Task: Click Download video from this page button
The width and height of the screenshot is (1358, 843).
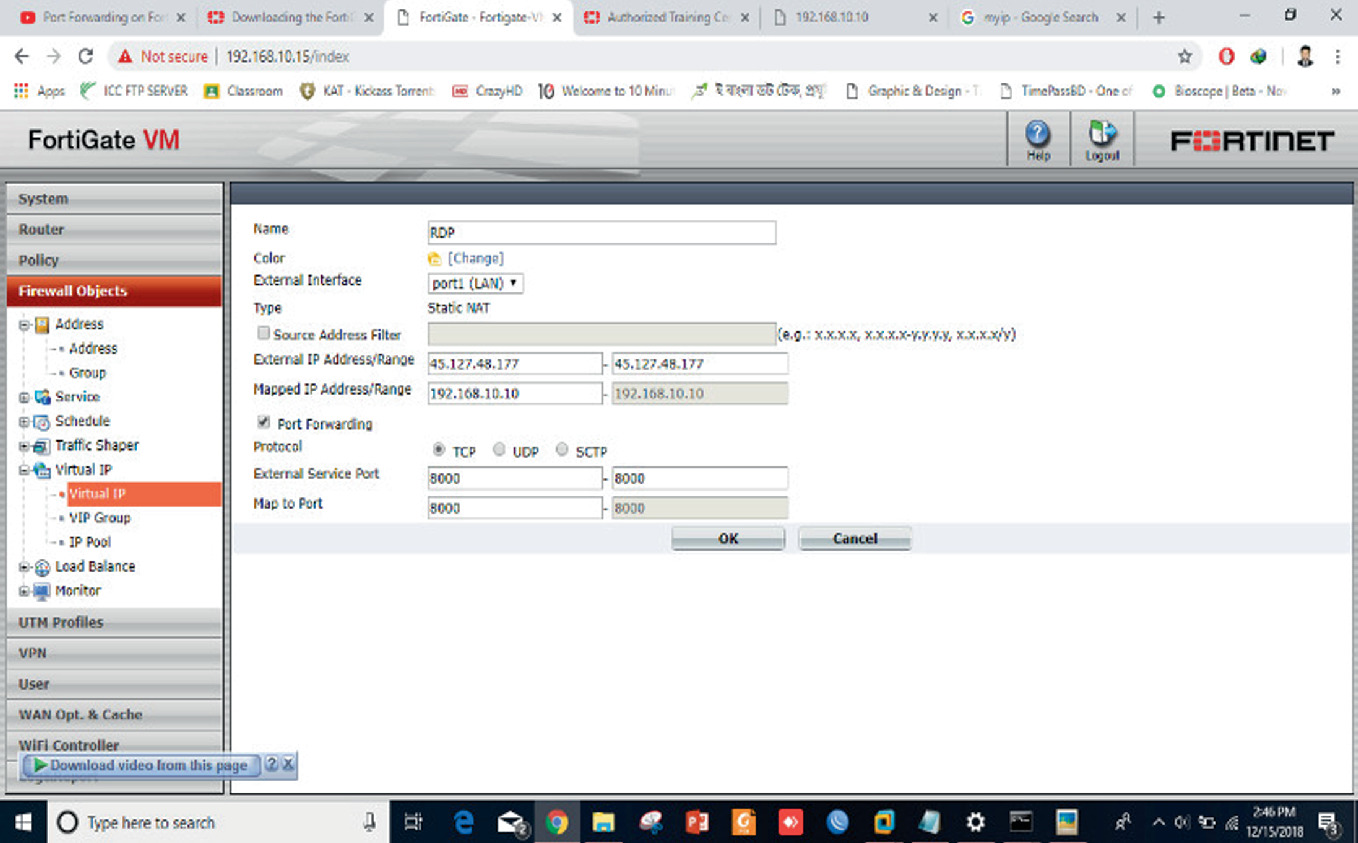Action: pos(141,765)
